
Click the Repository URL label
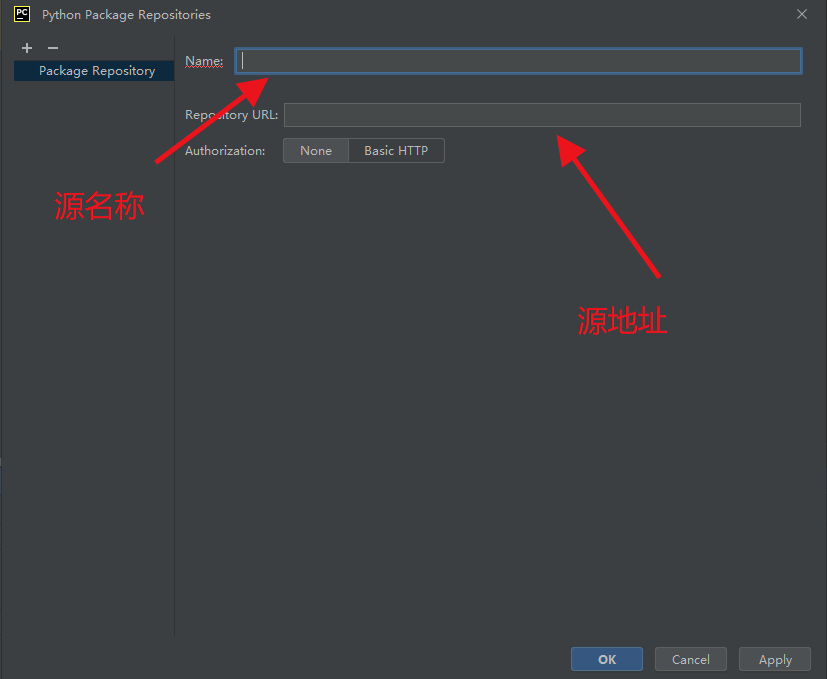[231, 115]
